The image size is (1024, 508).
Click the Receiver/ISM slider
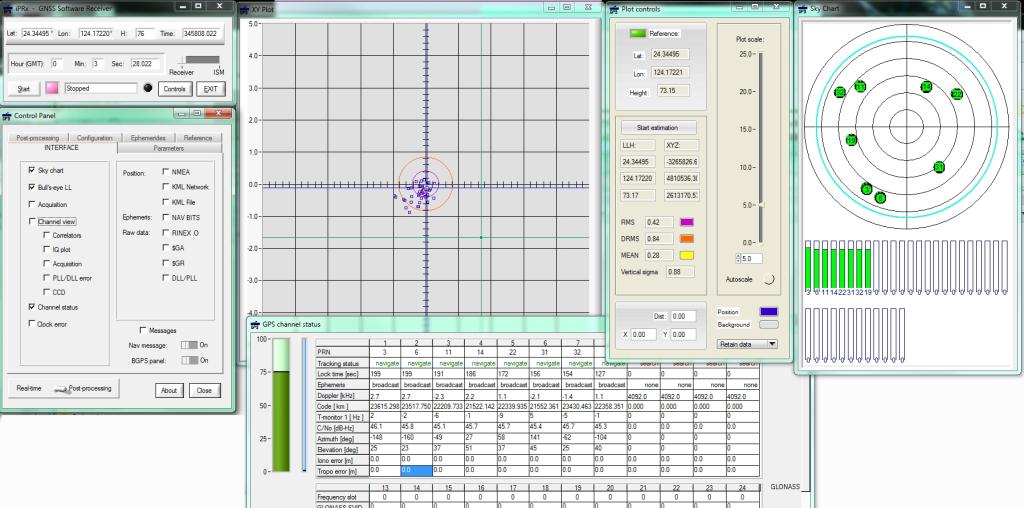(201, 61)
